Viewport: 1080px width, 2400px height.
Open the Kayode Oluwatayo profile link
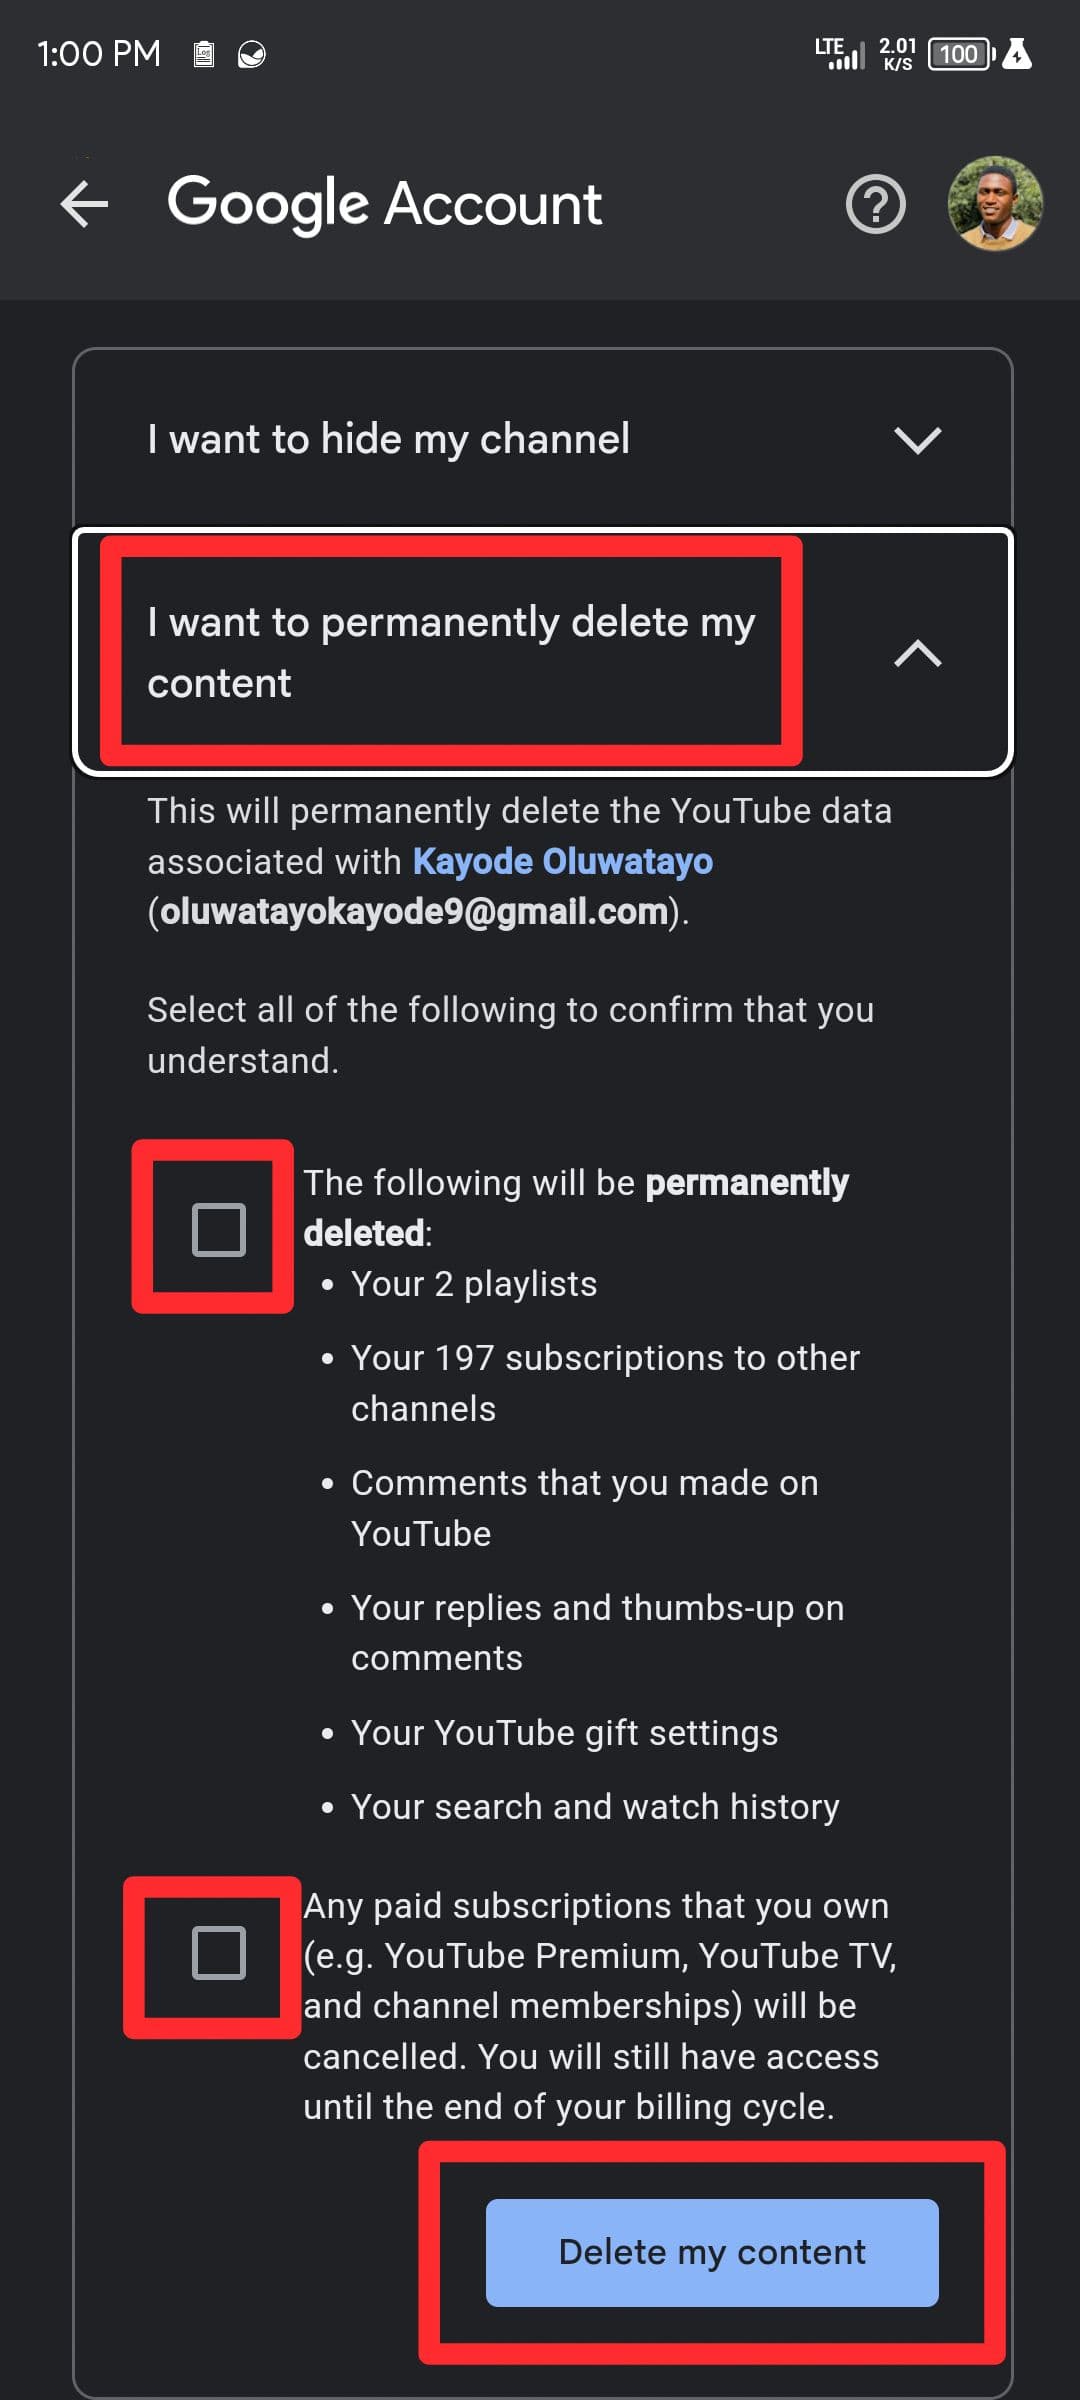coord(563,861)
